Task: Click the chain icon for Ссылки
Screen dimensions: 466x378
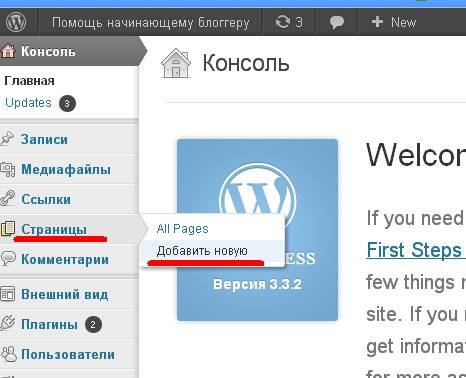Action: tap(7, 199)
